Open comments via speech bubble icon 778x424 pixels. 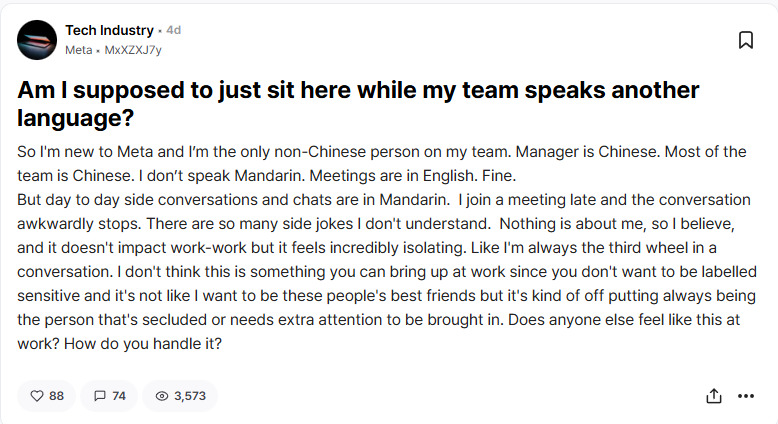pos(99,396)
